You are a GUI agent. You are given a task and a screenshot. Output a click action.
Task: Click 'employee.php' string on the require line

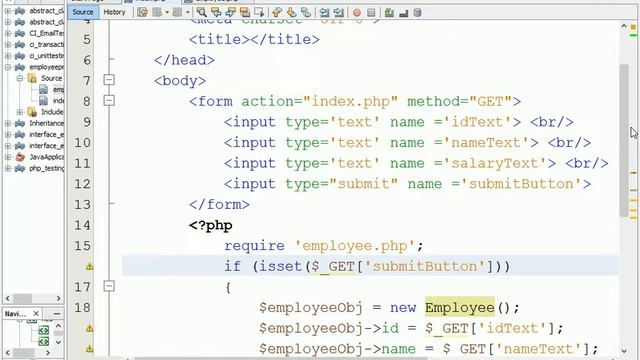click(355, 246)
